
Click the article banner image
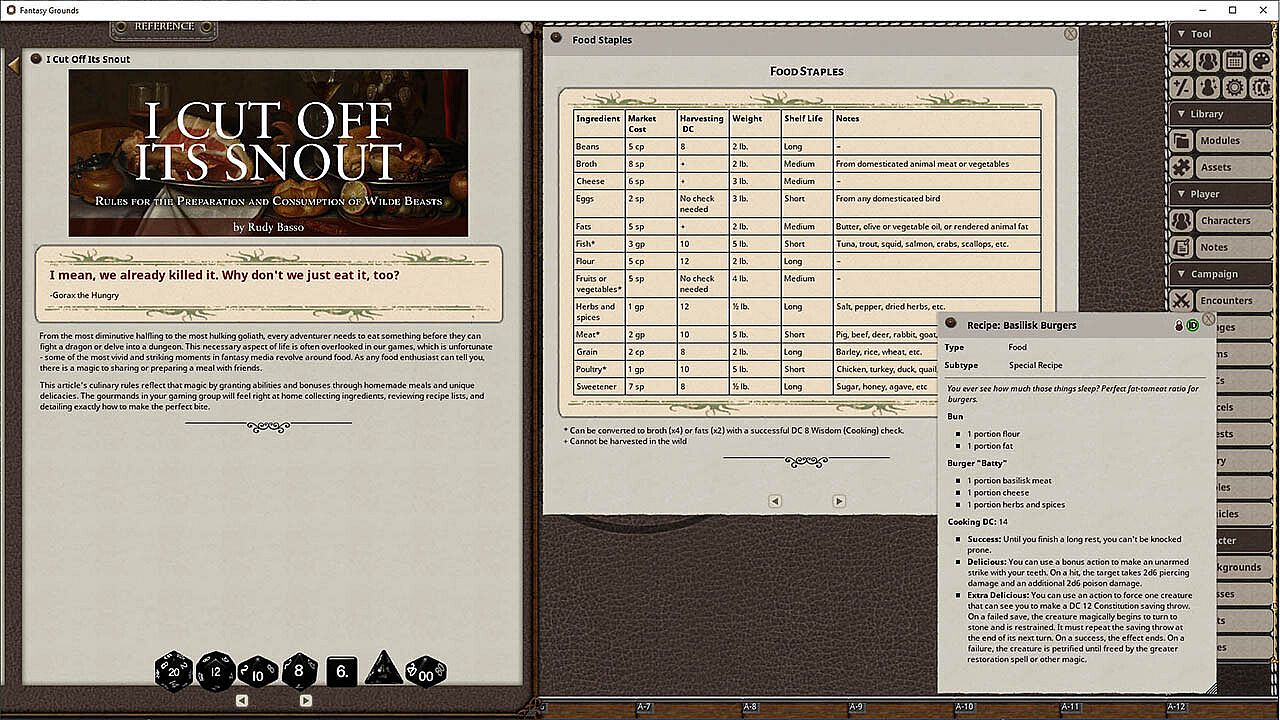268,153
